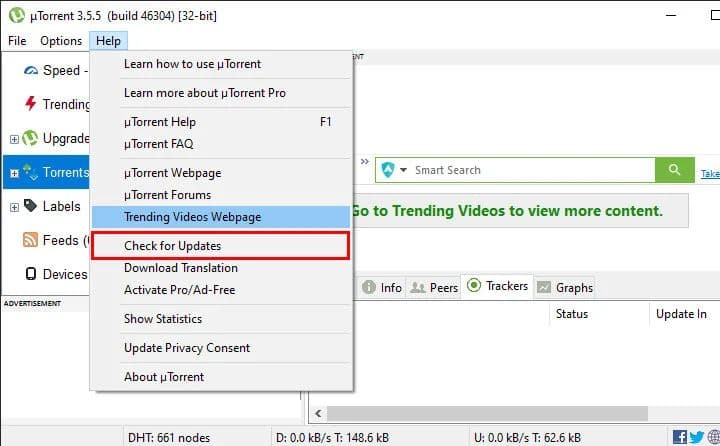Click DHT: 661 nodes status text

click(x=169, y=438)
